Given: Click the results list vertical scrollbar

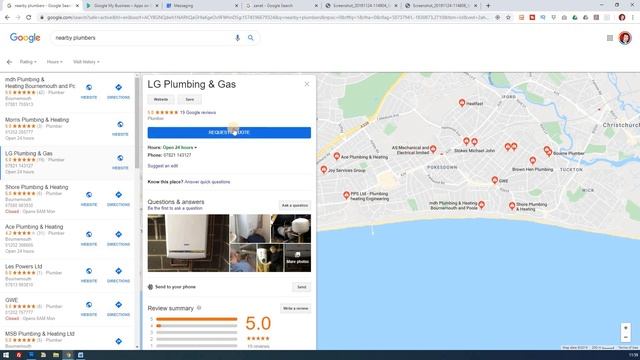Looking at the screenshot, I should (137, 122).
